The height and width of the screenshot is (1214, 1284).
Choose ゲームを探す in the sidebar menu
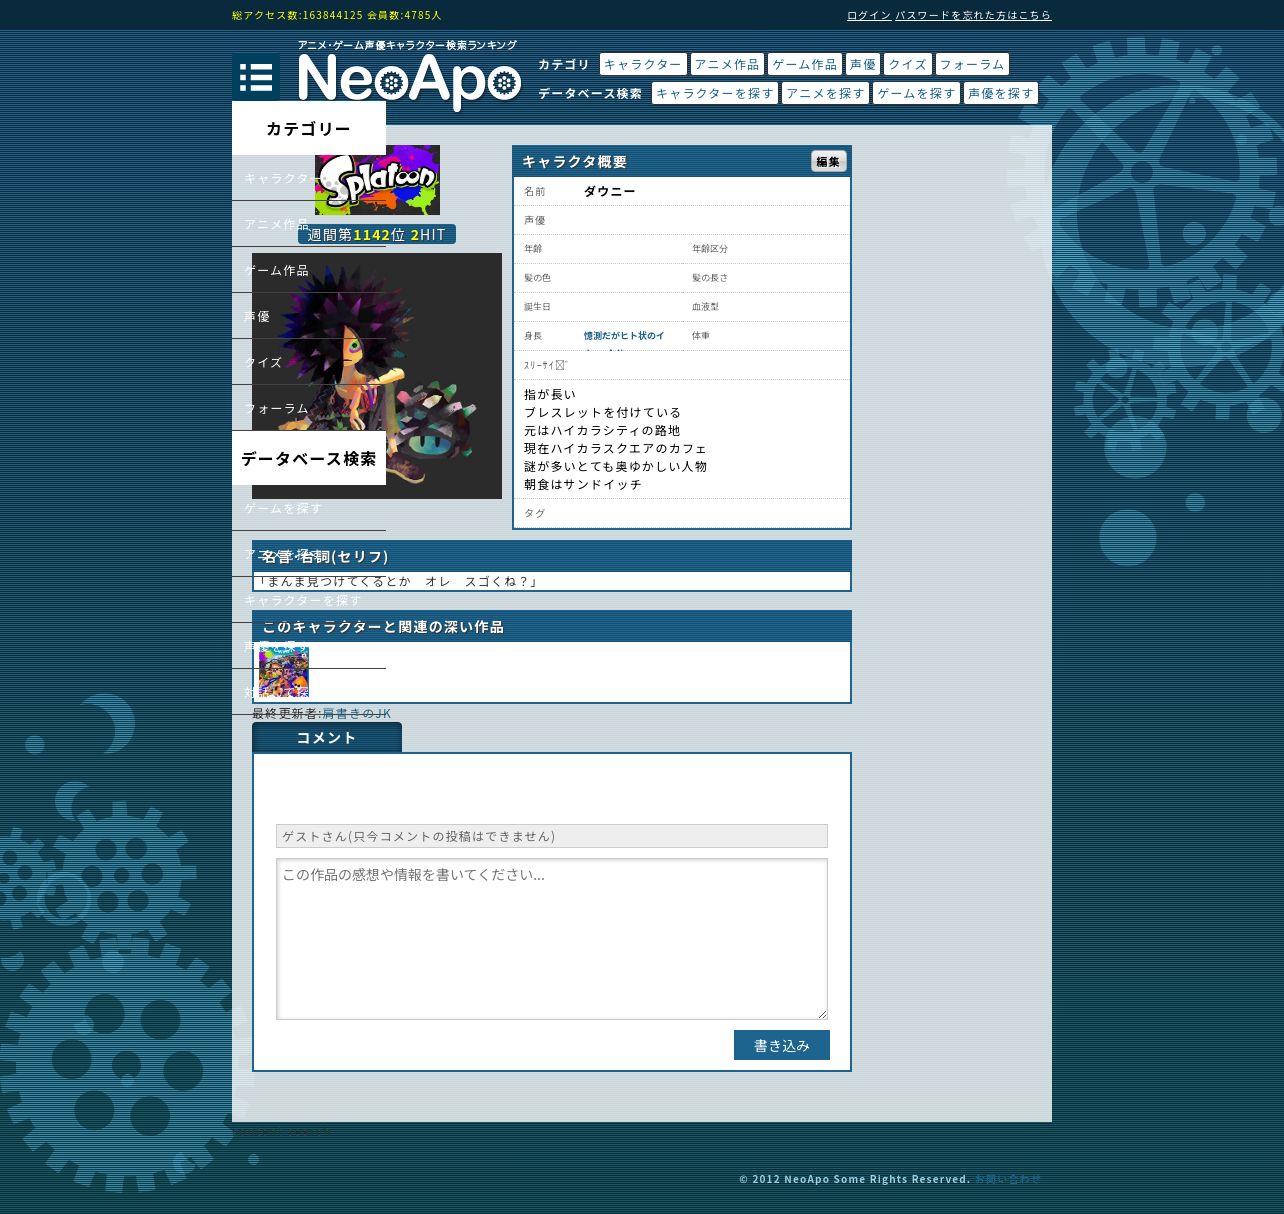coord(309,508)
